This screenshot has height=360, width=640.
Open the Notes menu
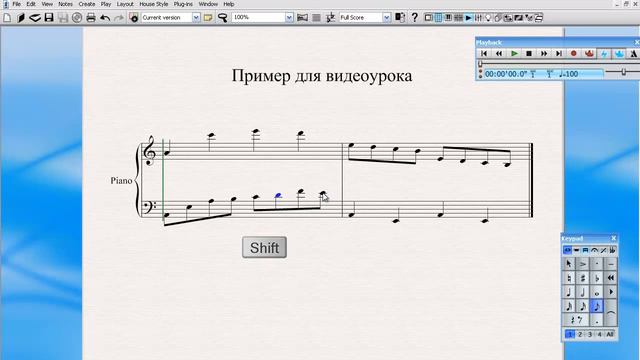pyautogui.click(x=65, y=4)
